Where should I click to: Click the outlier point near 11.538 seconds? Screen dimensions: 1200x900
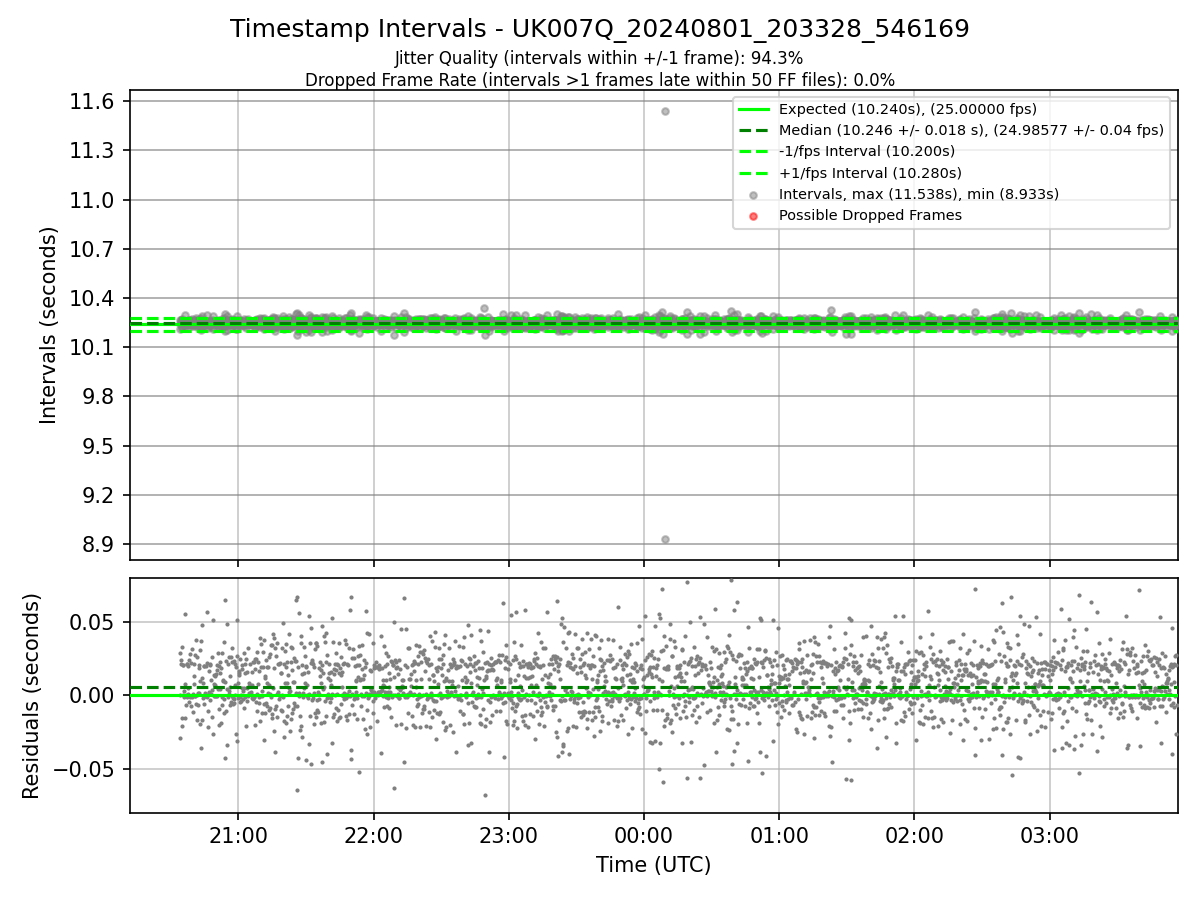665,111
